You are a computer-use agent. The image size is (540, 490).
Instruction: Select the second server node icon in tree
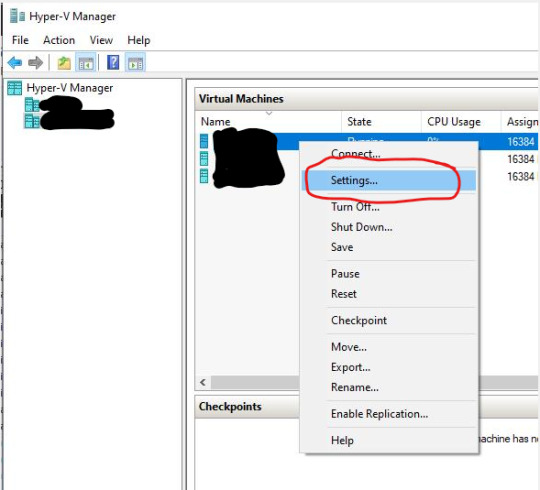coord(32,121)
